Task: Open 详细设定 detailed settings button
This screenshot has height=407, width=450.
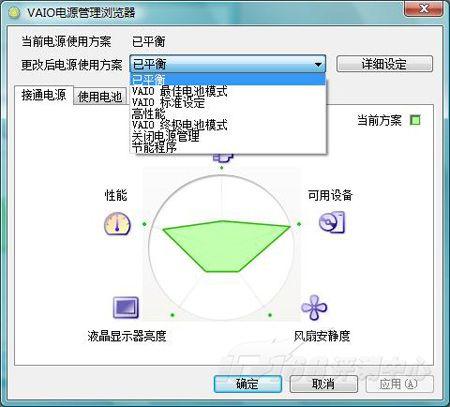Action: tap(384, 64)
